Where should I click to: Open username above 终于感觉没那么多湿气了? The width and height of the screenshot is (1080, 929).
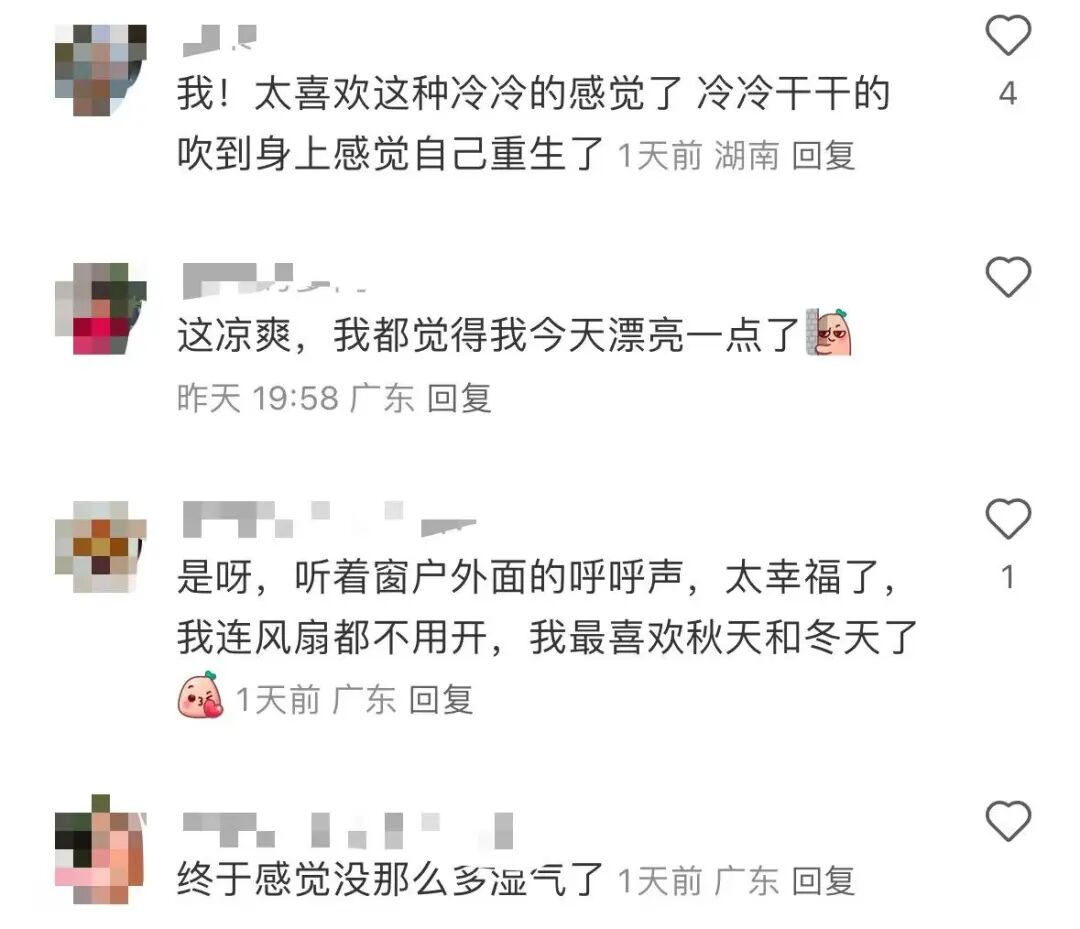click(348, 831)
